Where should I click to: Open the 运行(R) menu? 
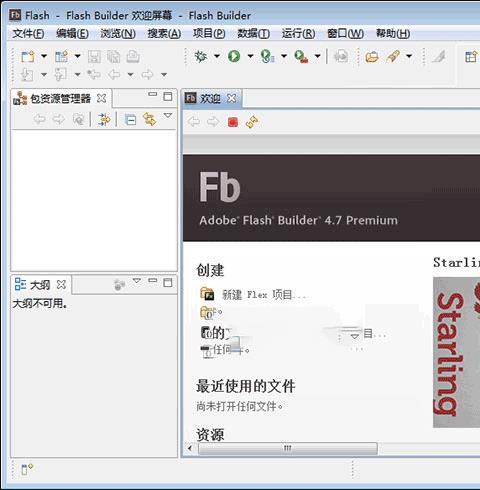(x=298, y=34)
